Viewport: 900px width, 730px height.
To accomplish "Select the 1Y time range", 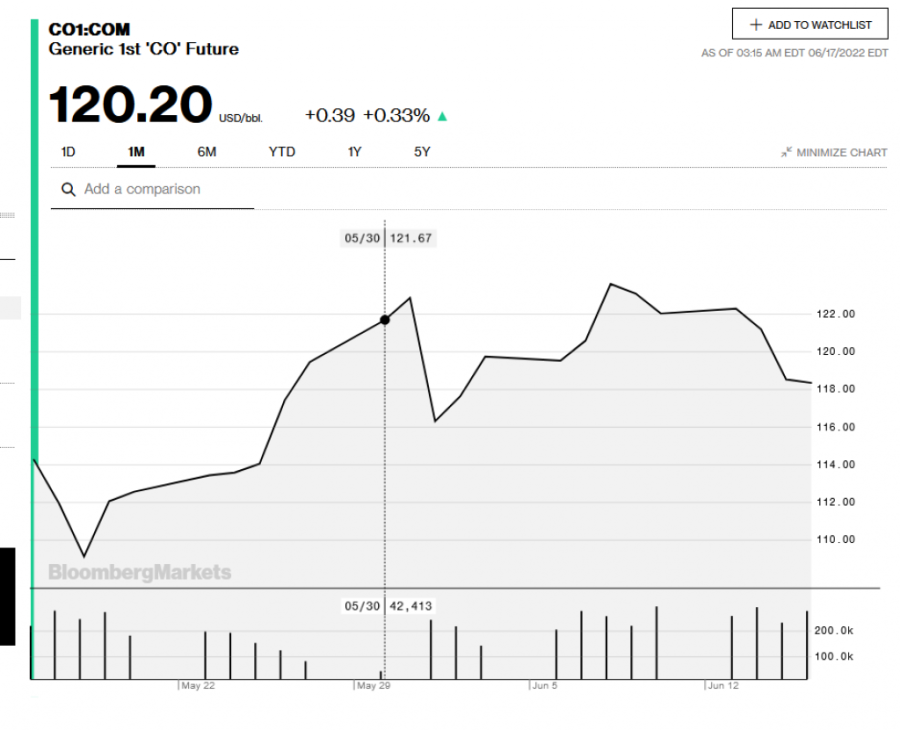I will pos(355,152).
